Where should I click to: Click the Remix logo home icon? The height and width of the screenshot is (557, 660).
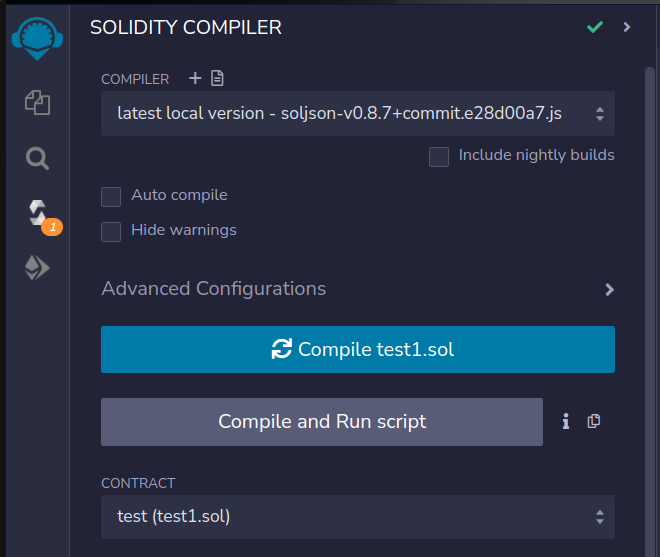pos(37,38)
